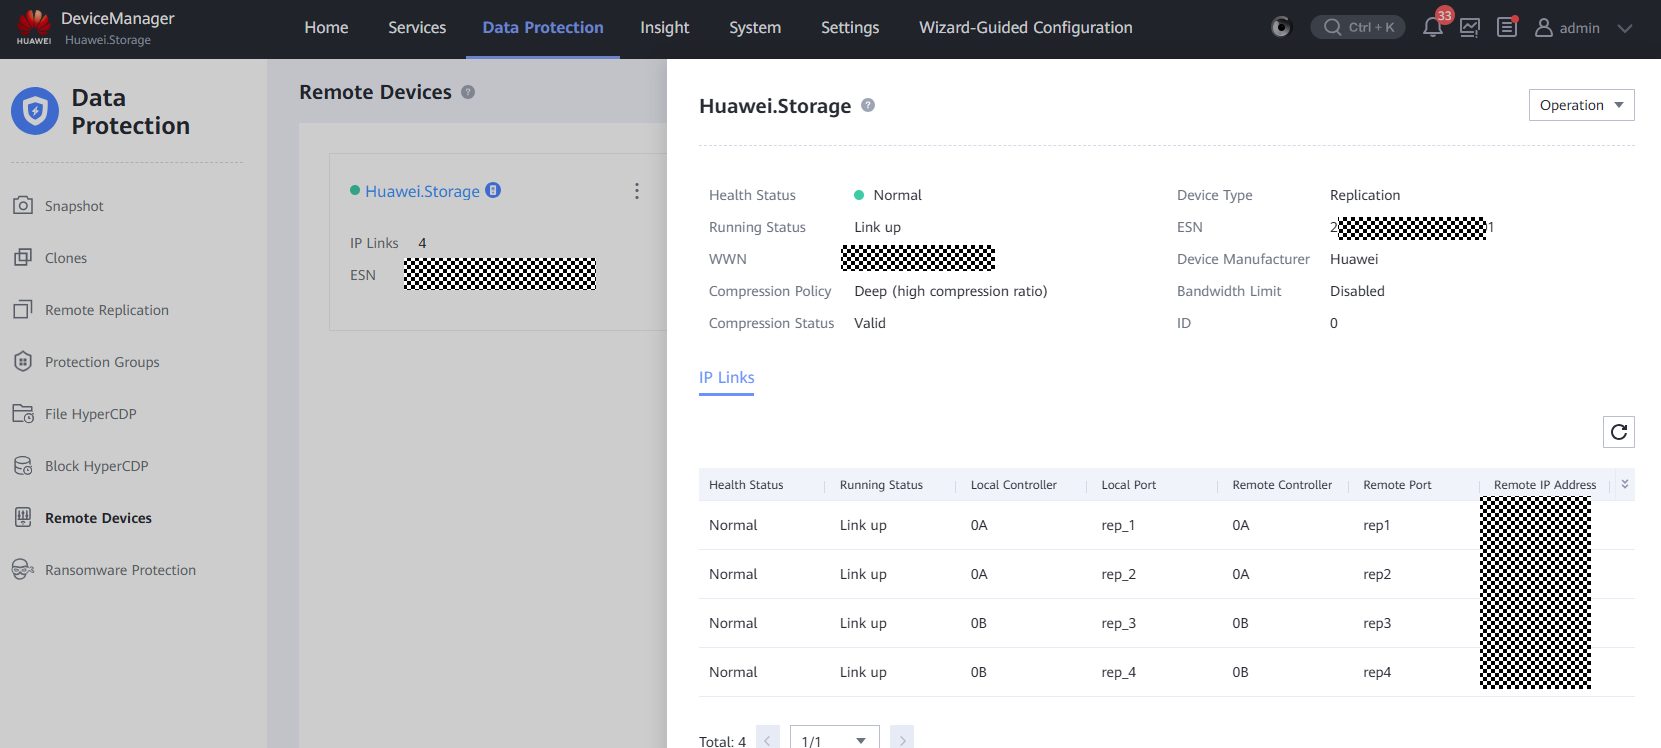Sort by the Running Status column header
This screenshot has height=748, width=1661.
881,485
